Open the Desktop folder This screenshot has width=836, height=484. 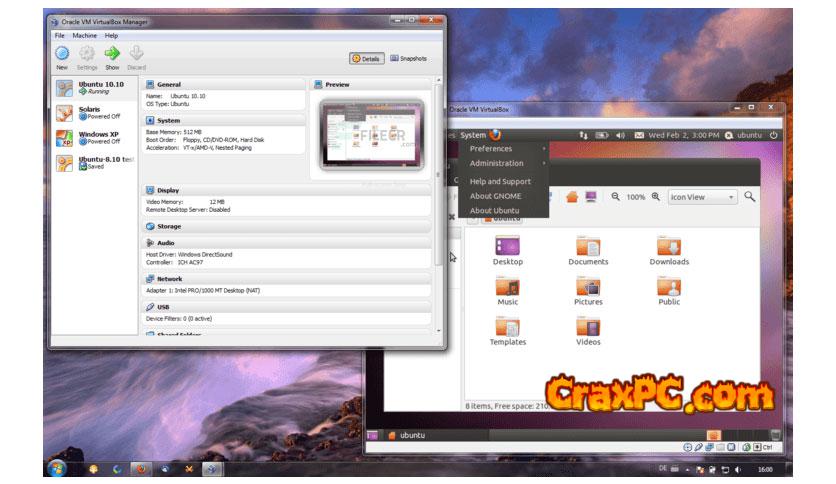508,251
